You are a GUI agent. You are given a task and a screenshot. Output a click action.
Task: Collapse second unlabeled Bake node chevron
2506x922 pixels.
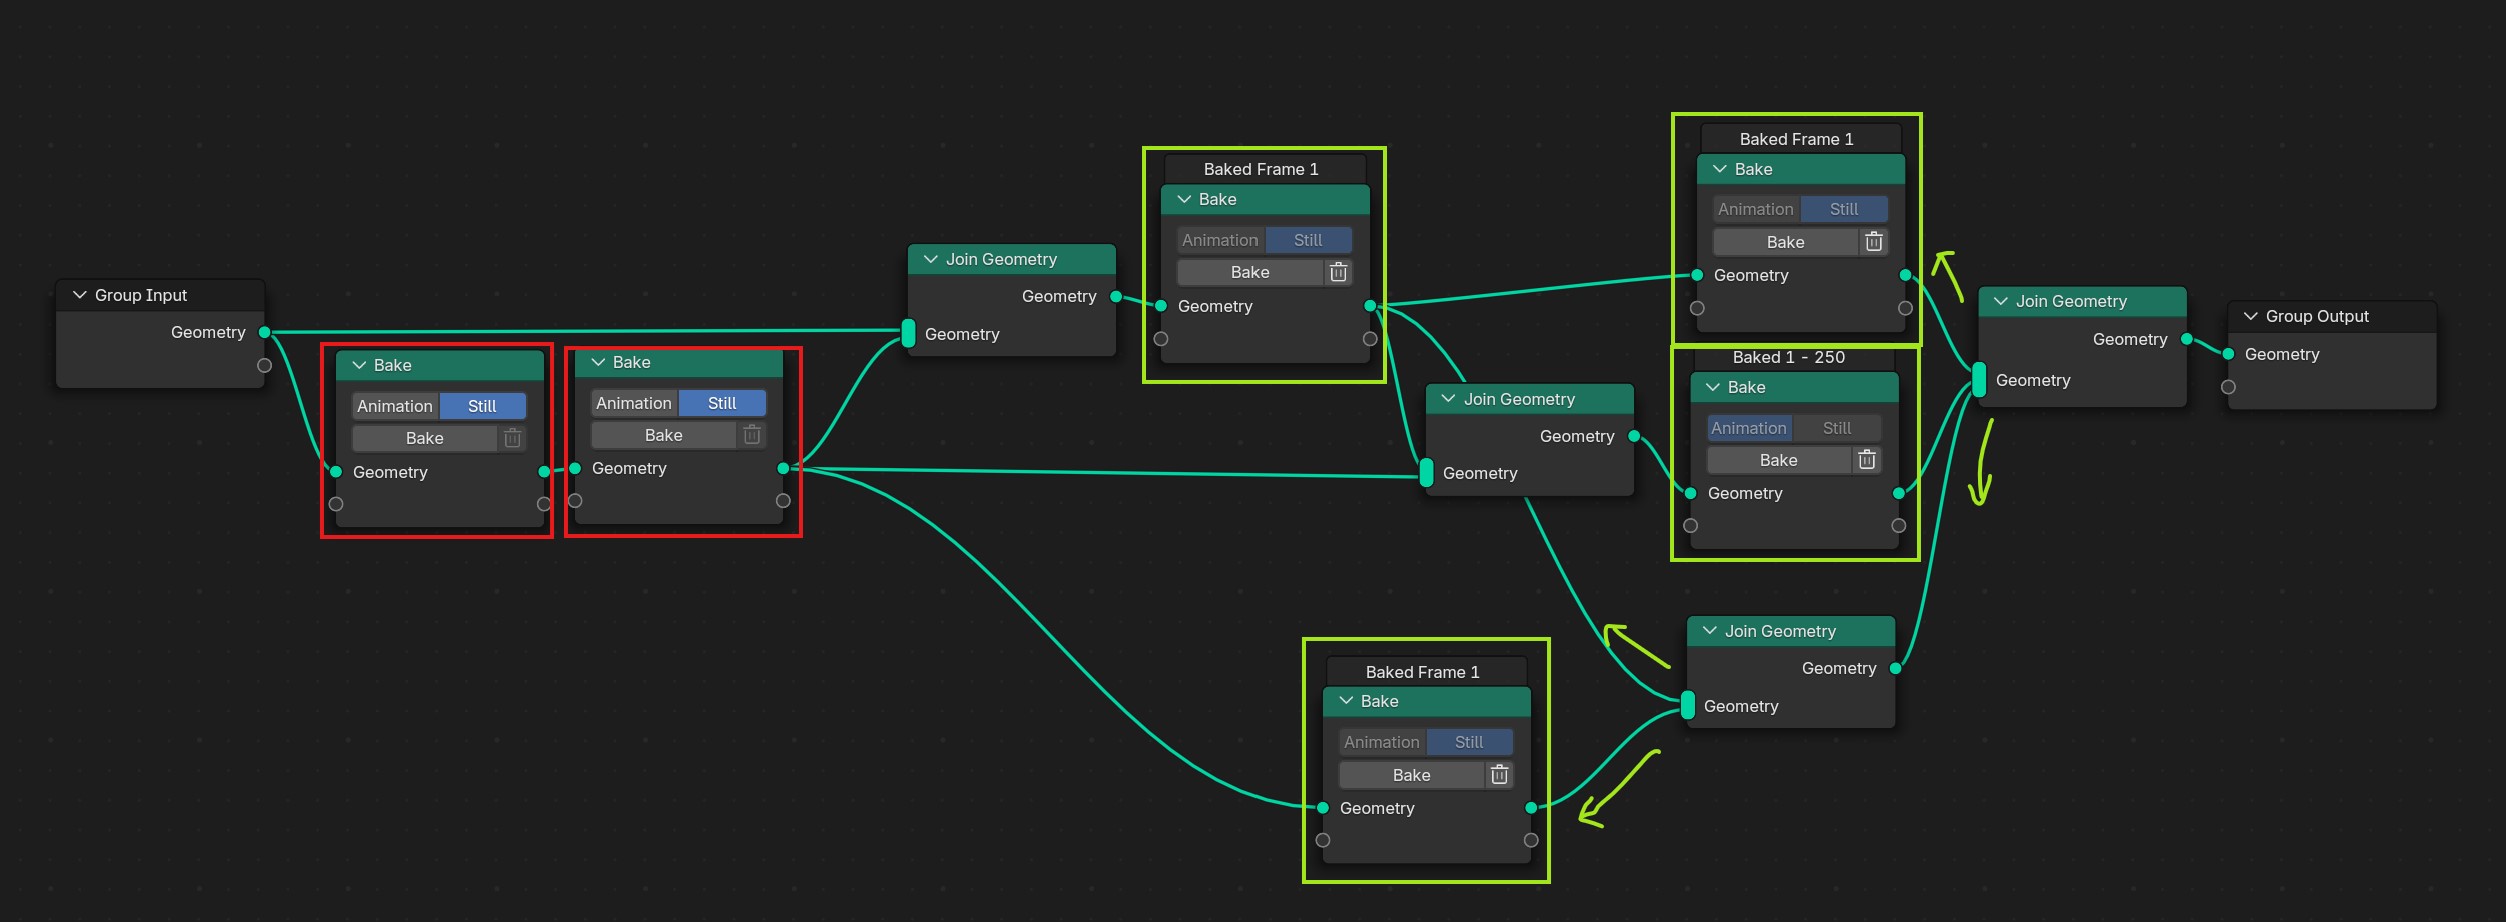(x=598, y=362)
